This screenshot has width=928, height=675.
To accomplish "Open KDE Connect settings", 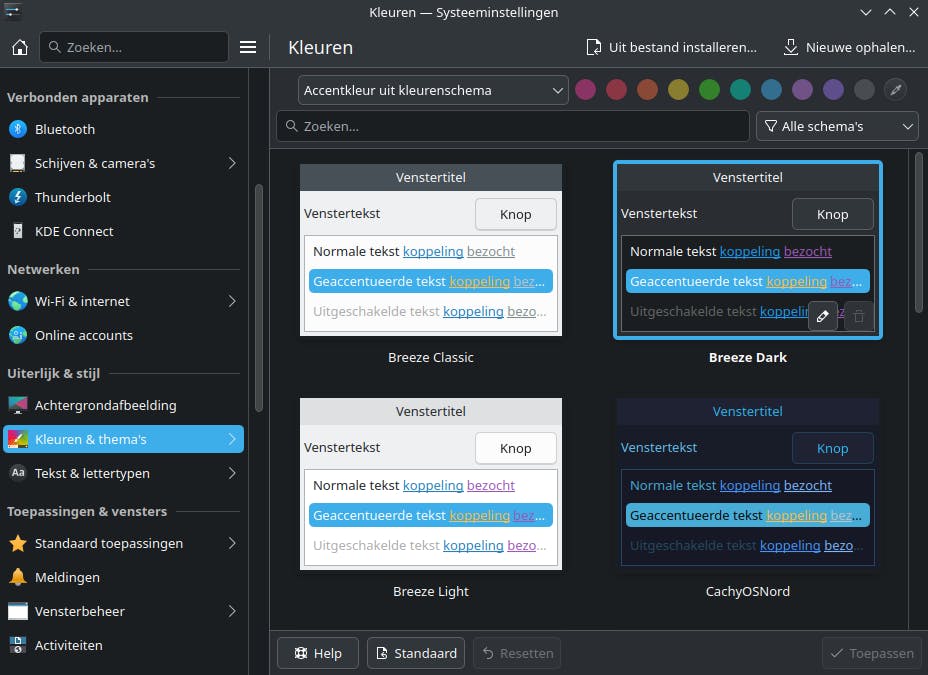I will coord(123,231).
